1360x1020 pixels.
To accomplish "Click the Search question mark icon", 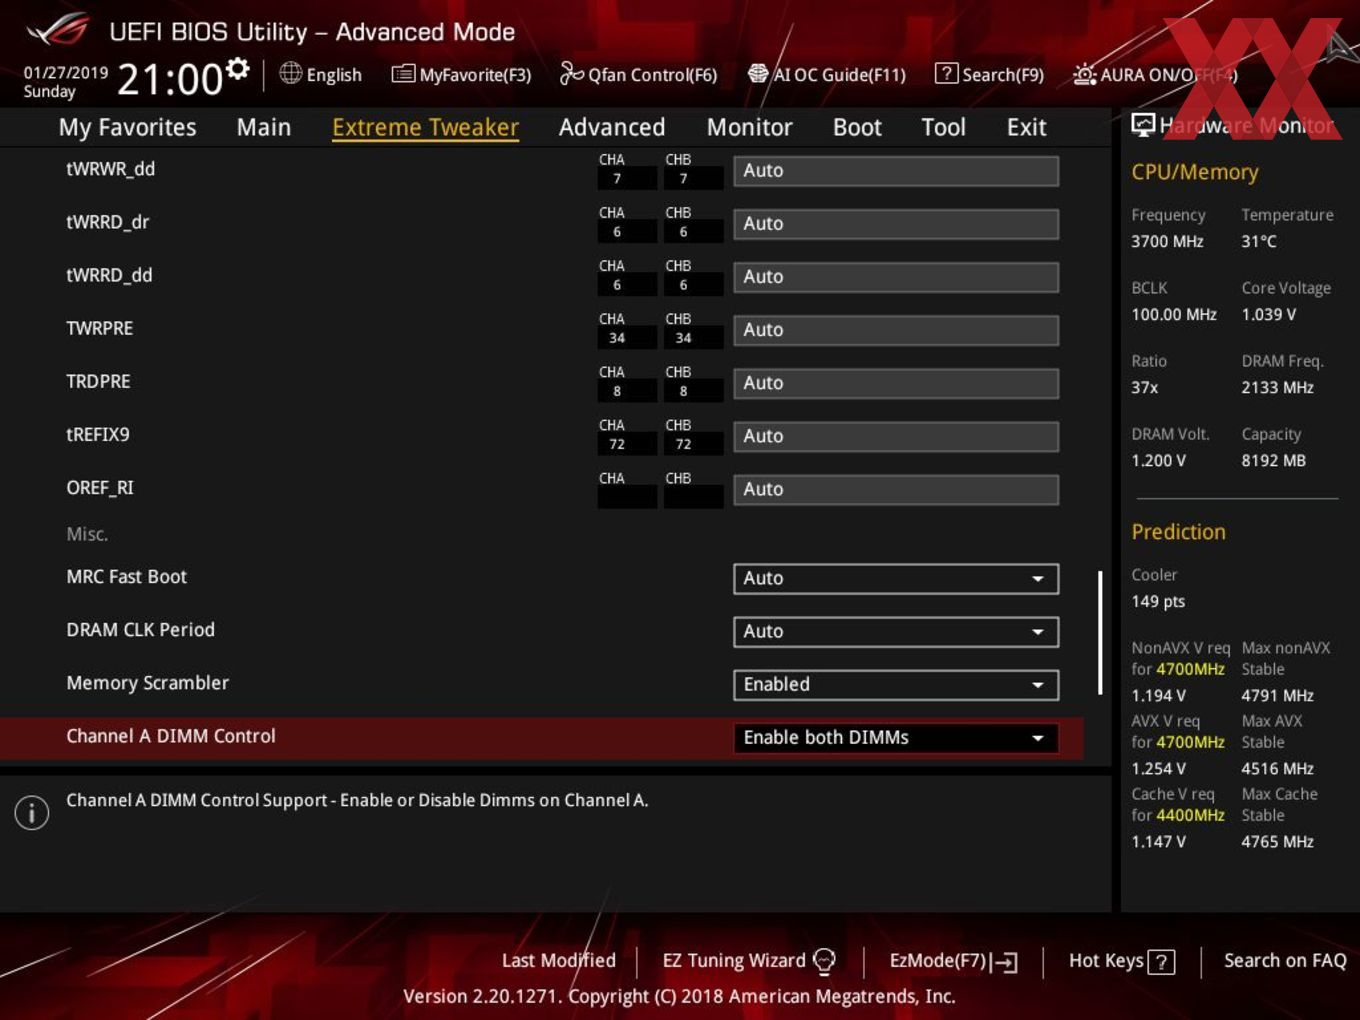I will click(x=946, y=73).
